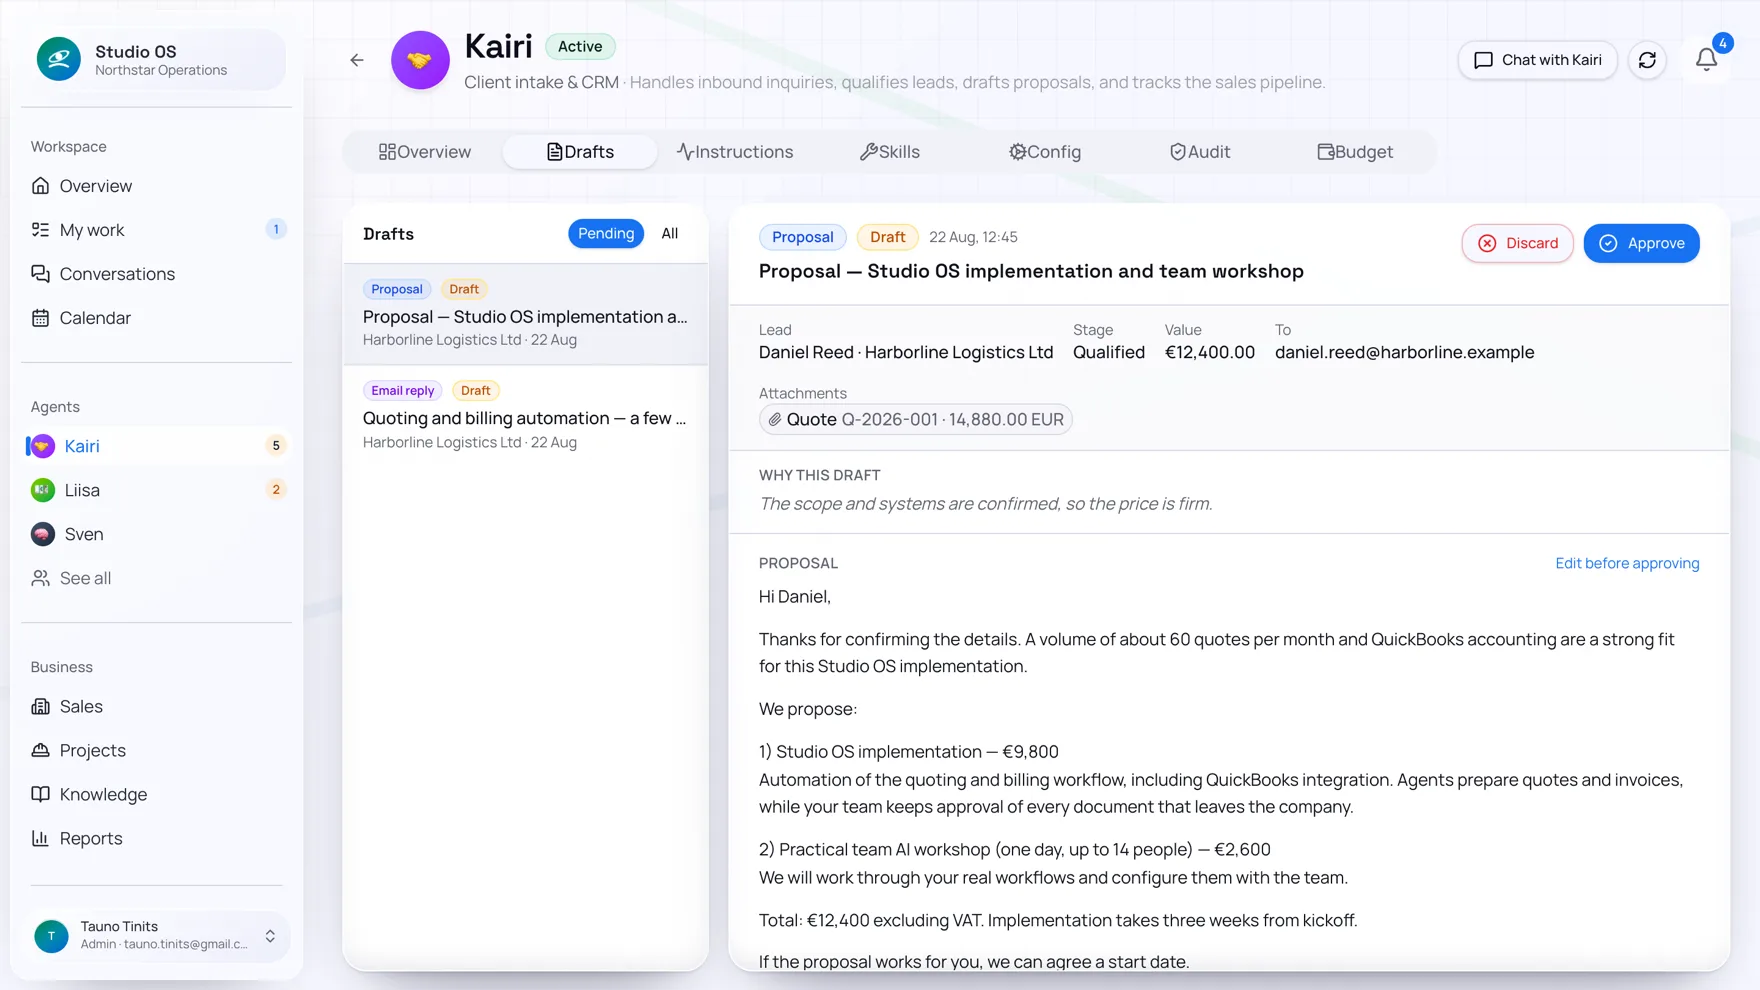Go back using the left arrow icon

click(x=357, y=60)
